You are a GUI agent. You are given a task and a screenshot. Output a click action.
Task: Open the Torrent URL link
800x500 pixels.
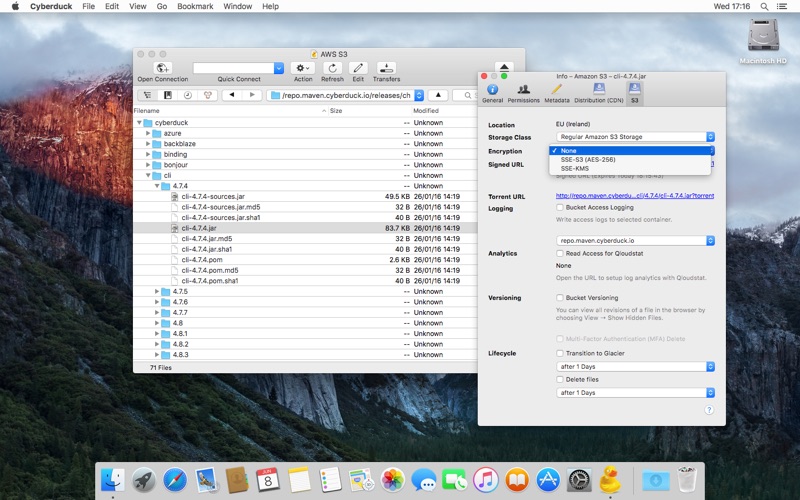[x=634, y=196]
